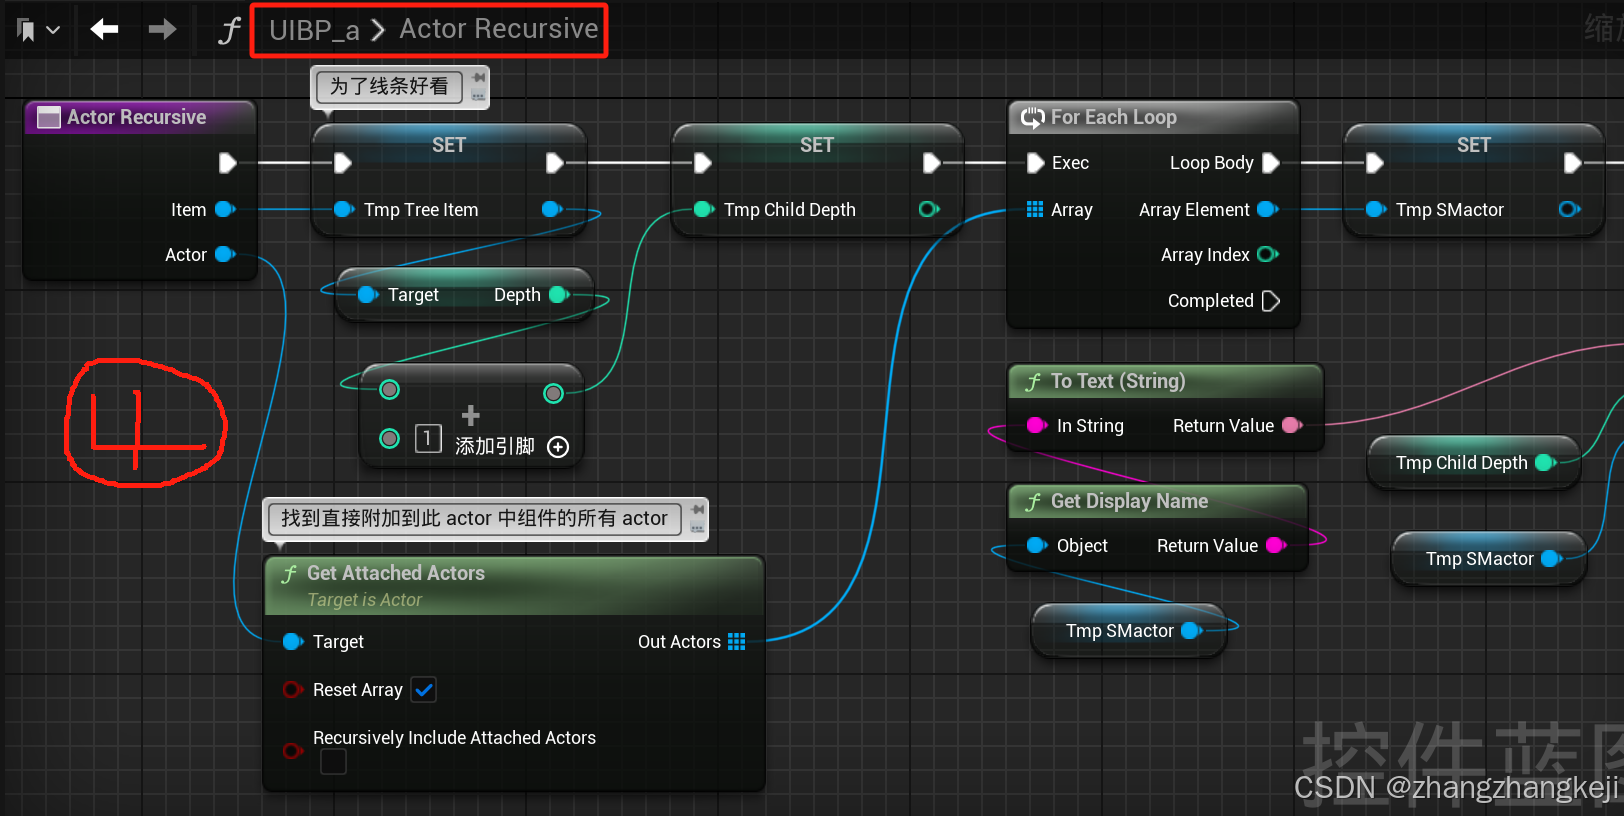This screenshot has height=816, width=1624.
Task: Select the 为了线条好看 comment bubble
Action: [x=390, y=86]
